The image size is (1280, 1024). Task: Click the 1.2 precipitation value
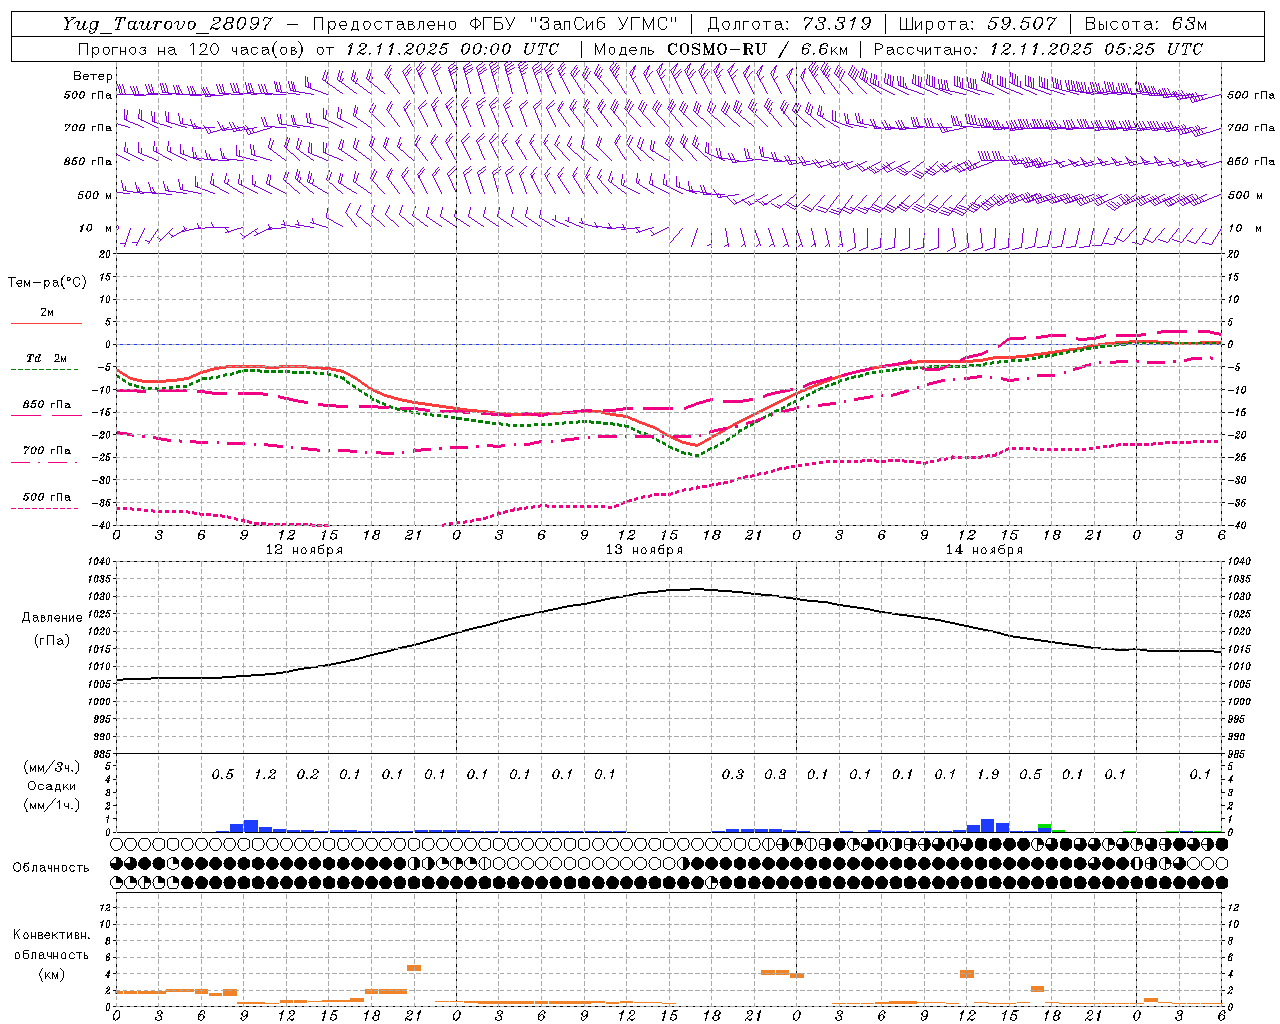click(265, 774)
